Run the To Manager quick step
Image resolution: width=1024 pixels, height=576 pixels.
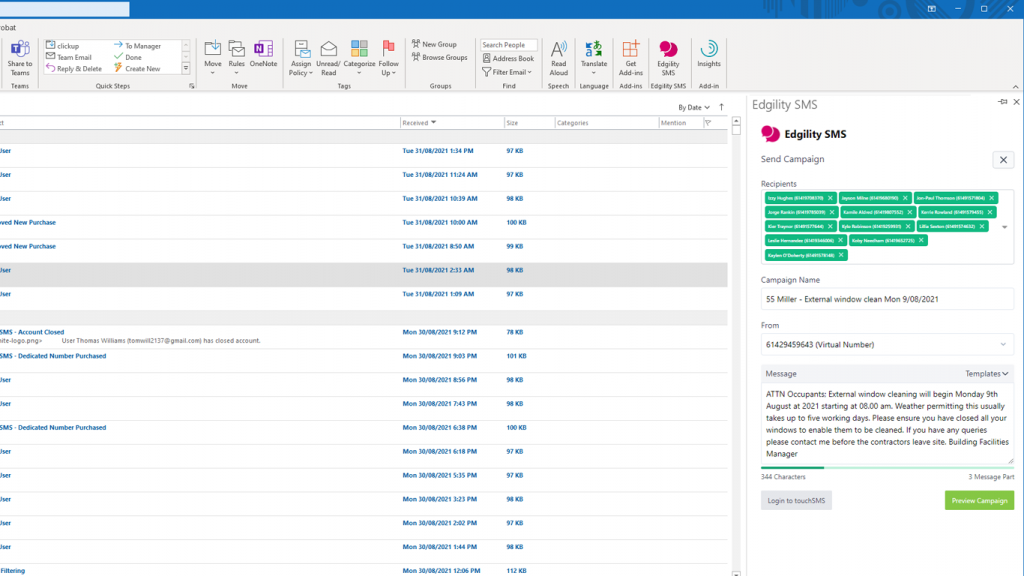137,46
